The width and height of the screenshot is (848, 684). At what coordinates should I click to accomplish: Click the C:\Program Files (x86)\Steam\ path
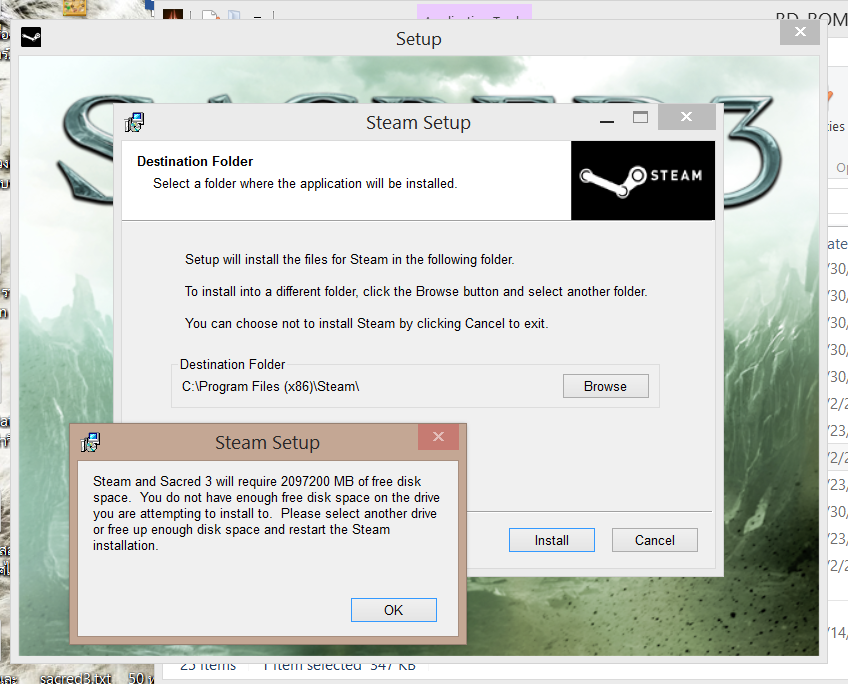point(270,387)
